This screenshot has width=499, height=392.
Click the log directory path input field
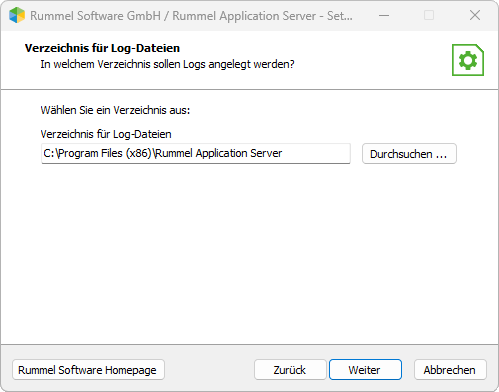pyautogui.click(x=196, y=153)
